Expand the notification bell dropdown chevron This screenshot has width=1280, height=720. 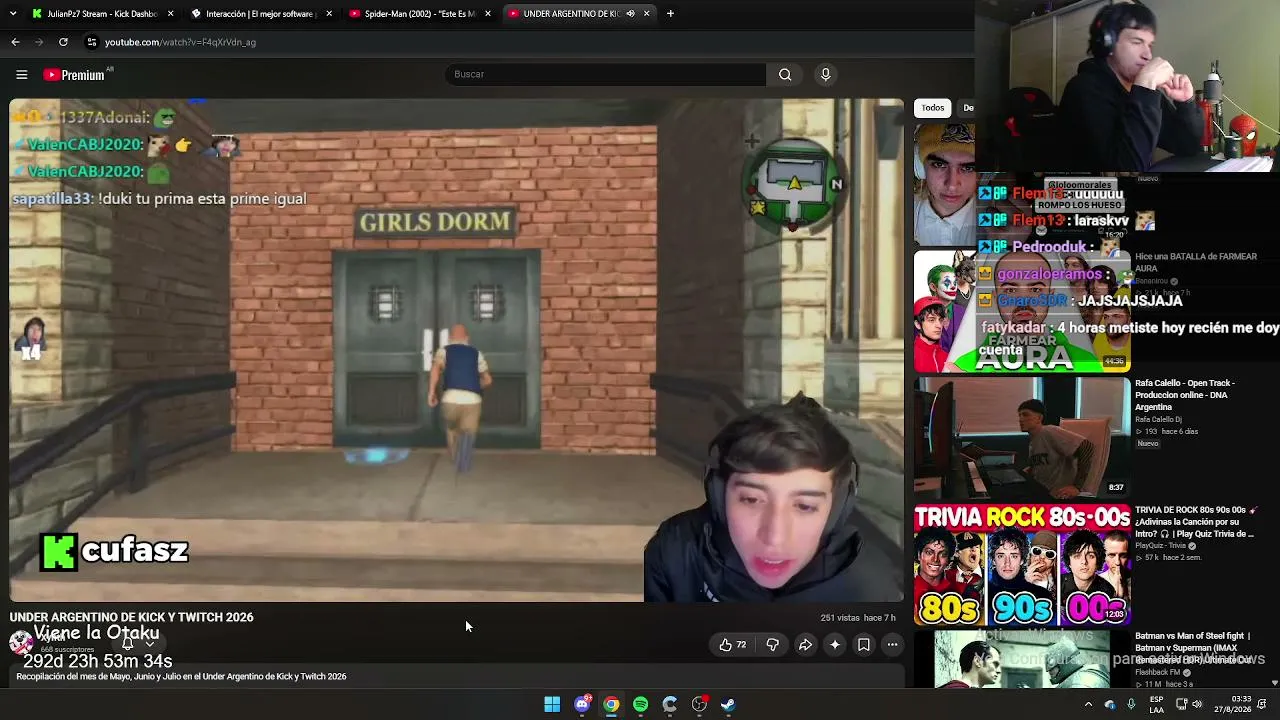tap(150, 644)
